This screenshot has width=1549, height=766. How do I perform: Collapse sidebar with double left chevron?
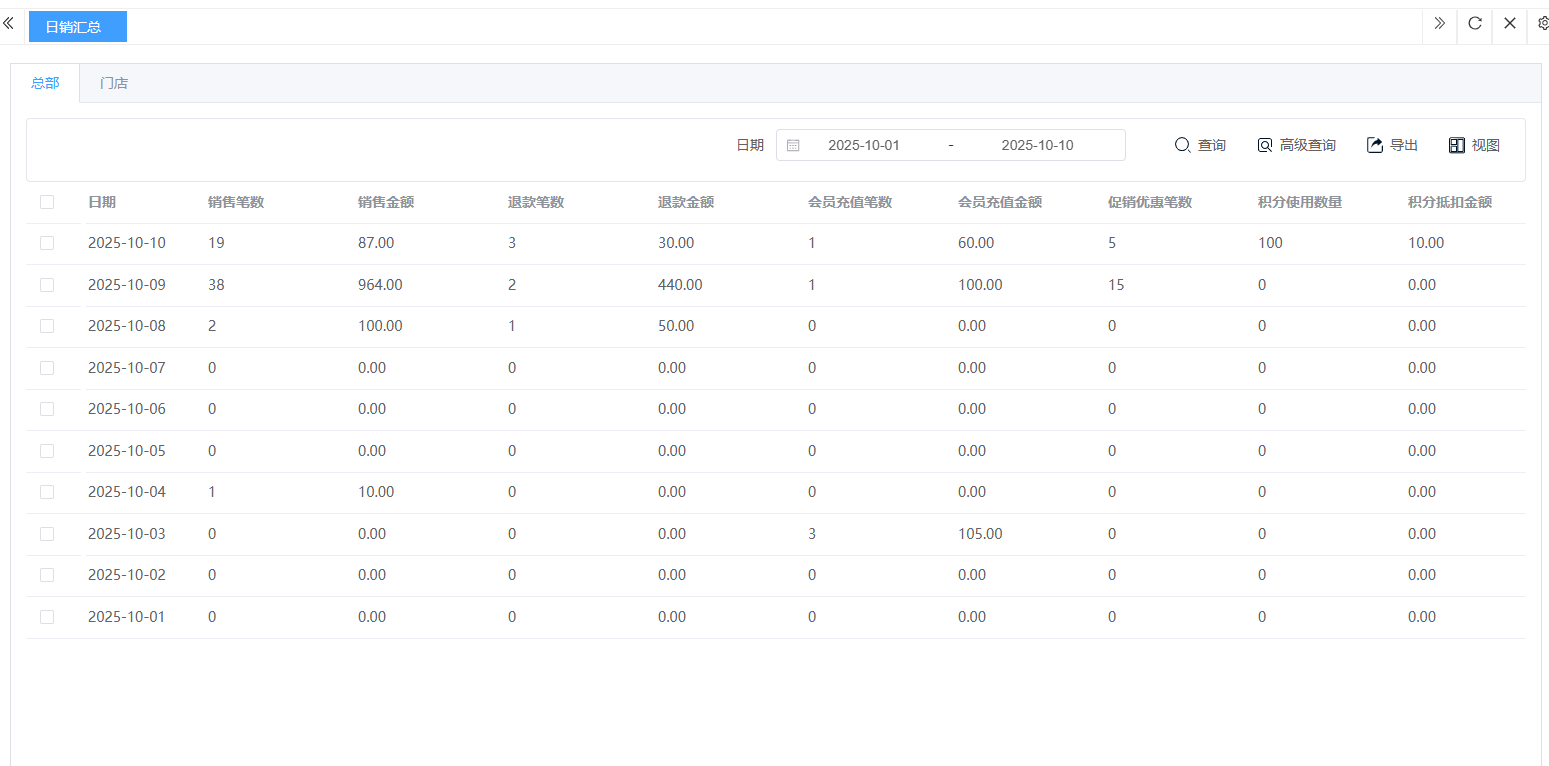8,23
